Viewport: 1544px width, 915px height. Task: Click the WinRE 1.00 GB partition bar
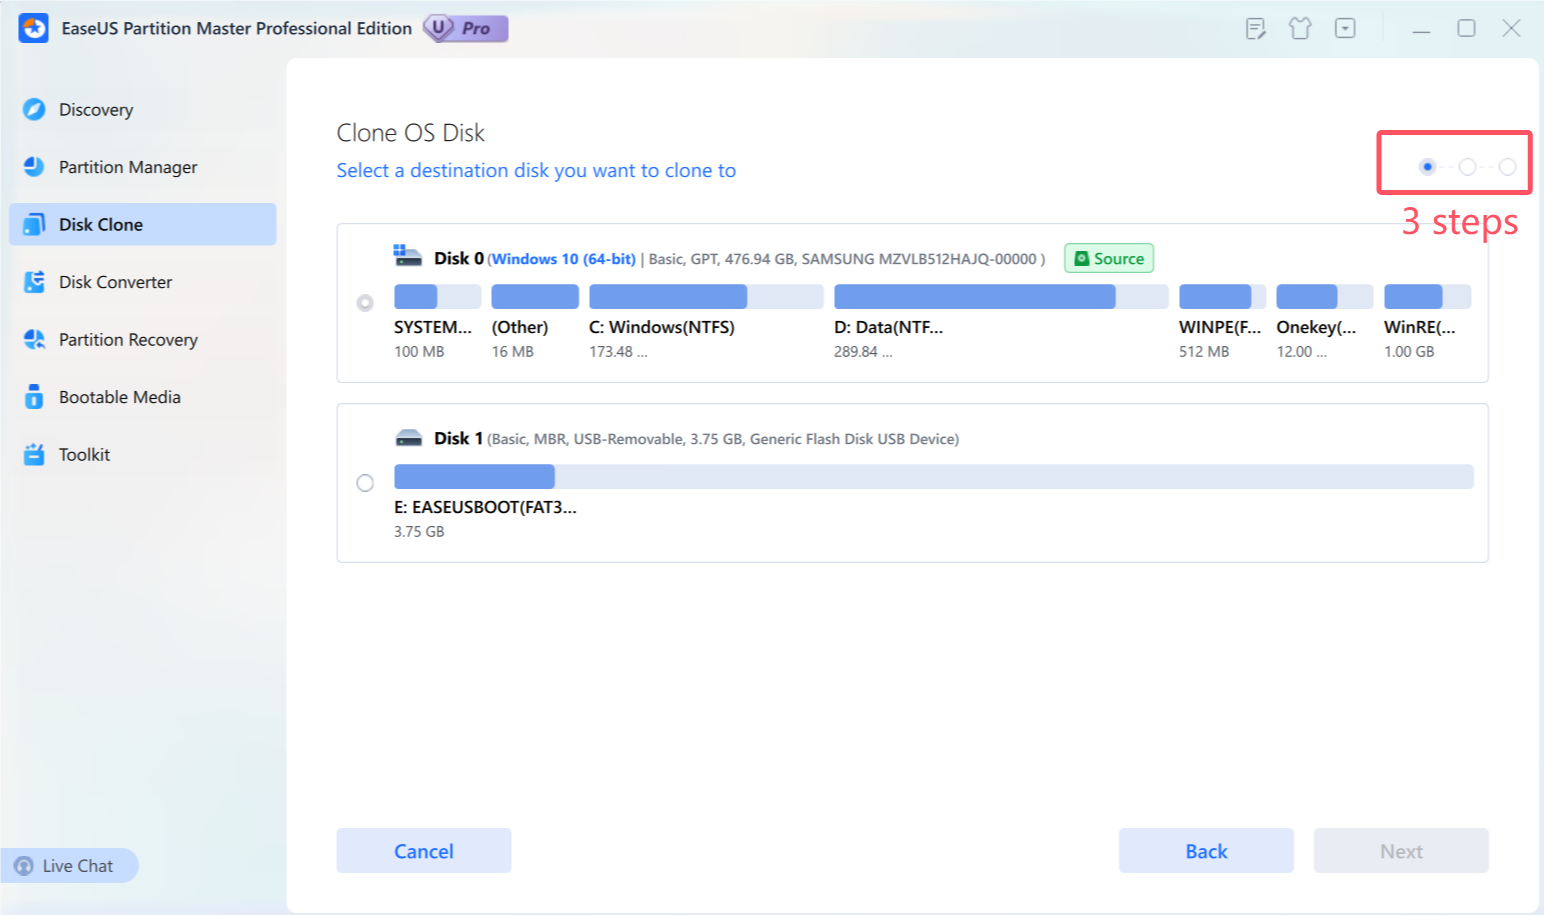click(x=1427, y=297)
